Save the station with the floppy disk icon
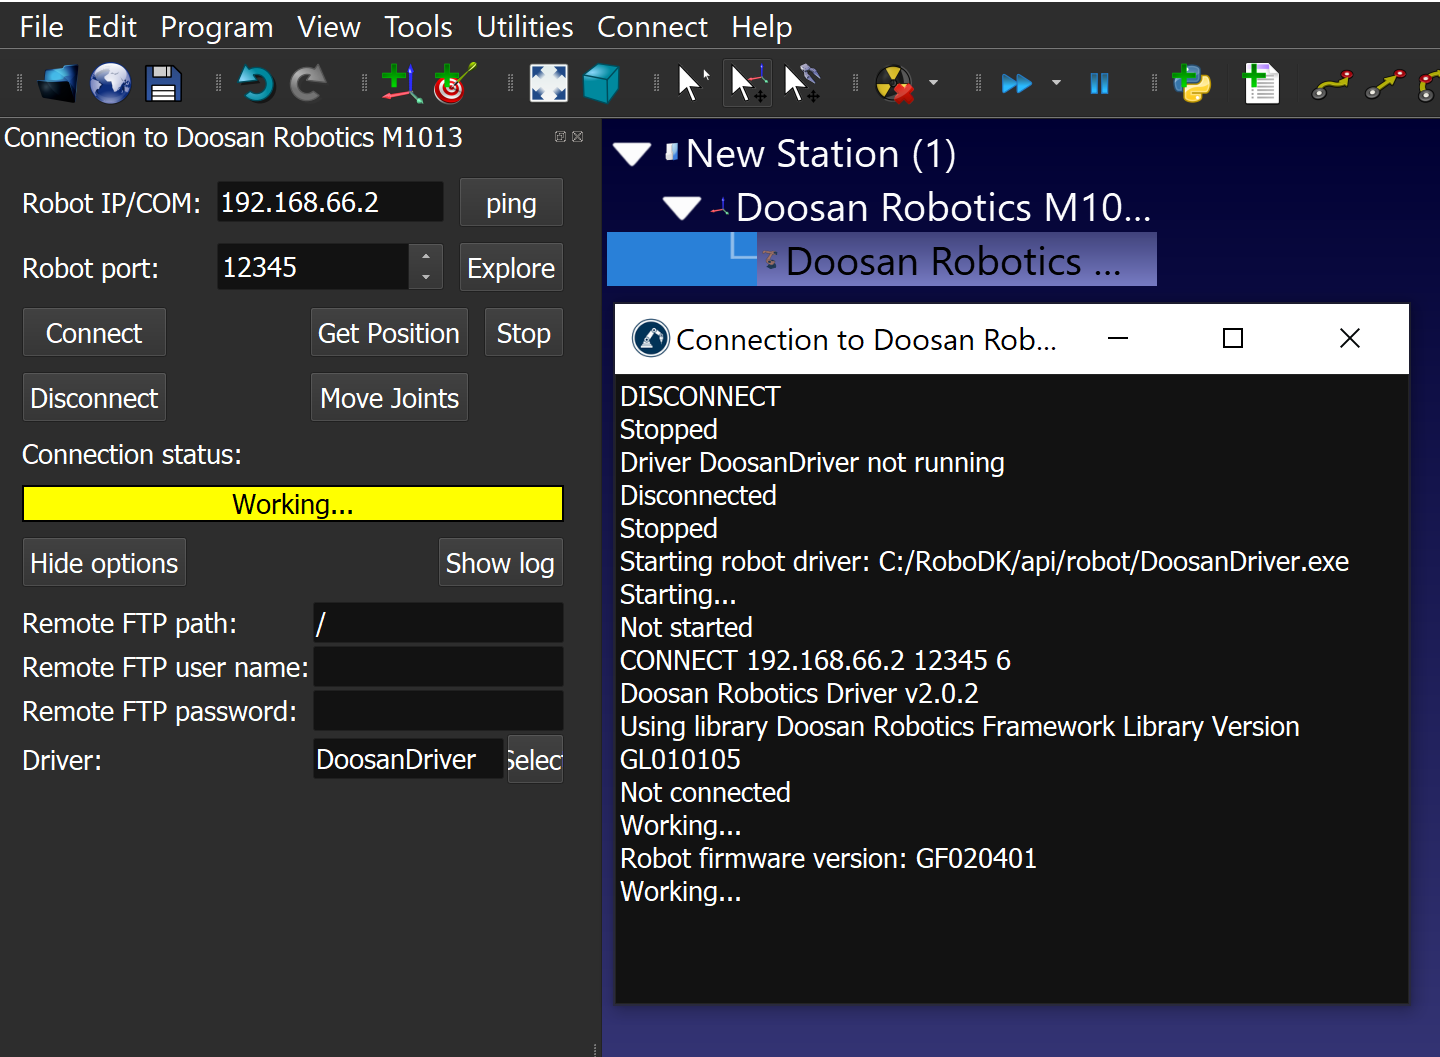 pos(163,83)
